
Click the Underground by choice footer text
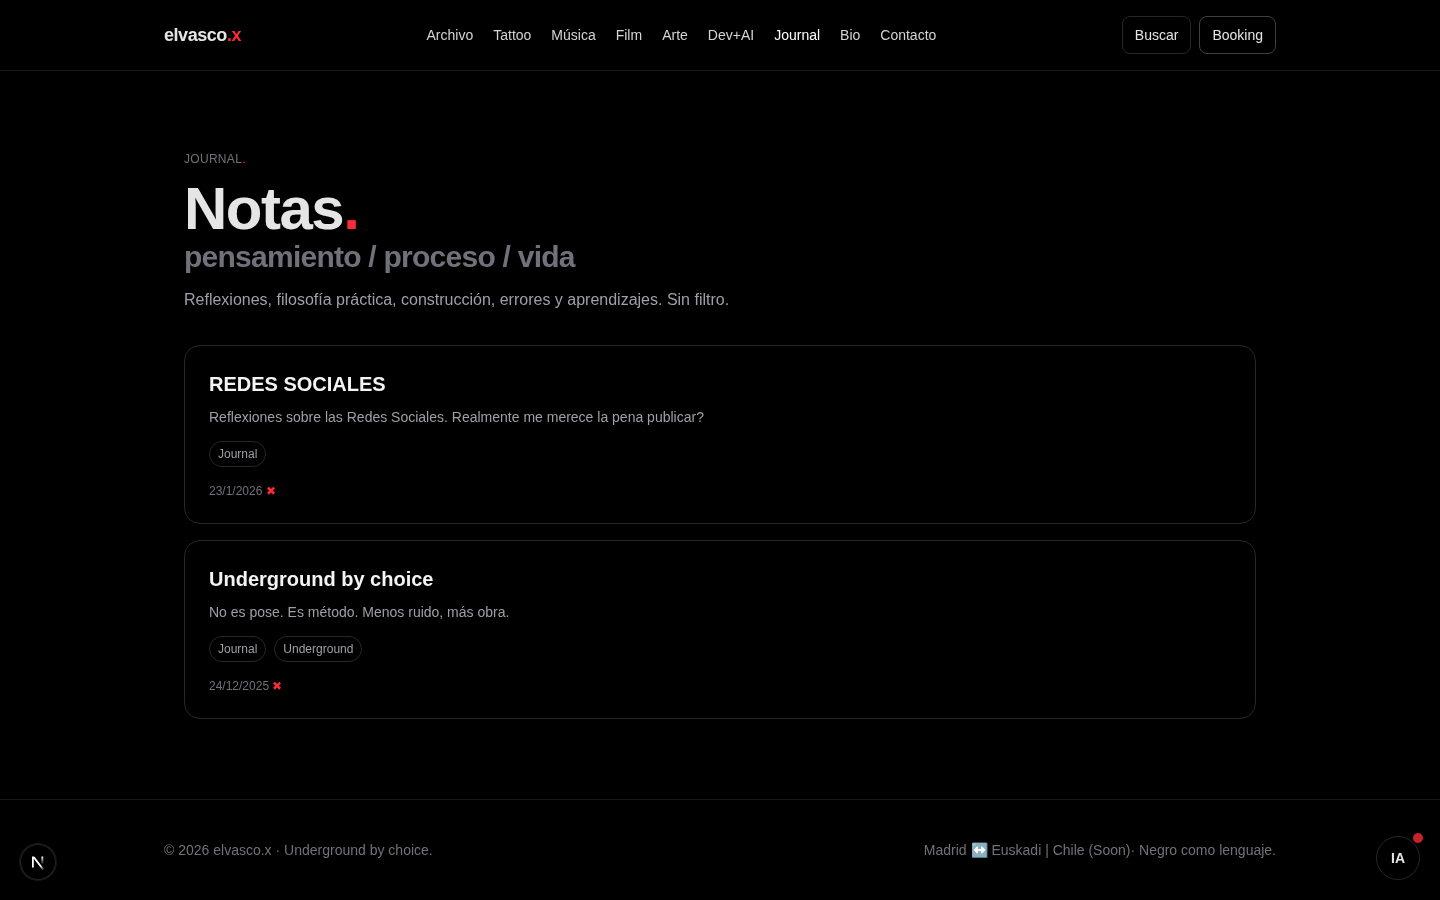pos(357,850)
